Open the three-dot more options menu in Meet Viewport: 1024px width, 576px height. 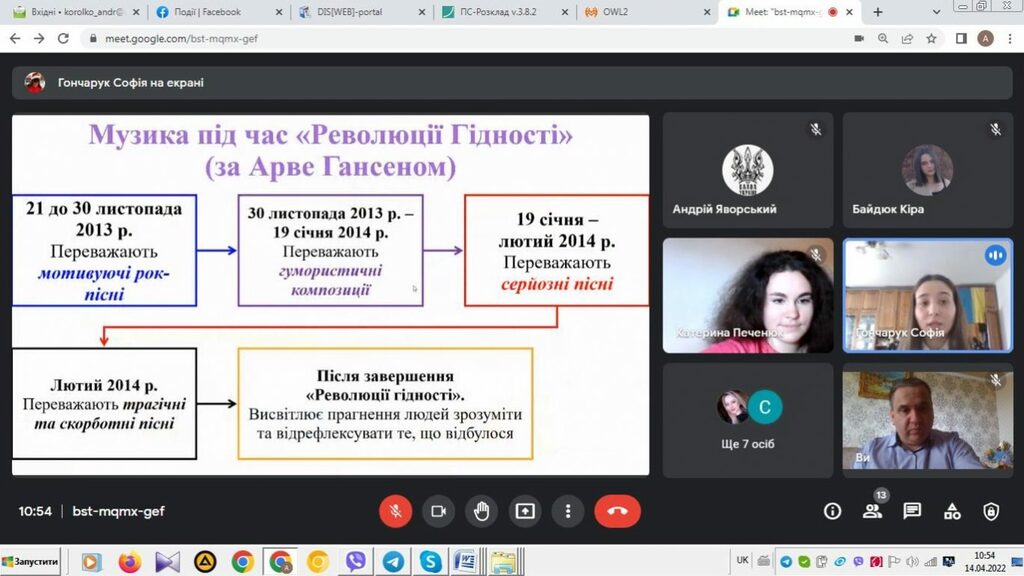pyautogui.click(x=568, y=511)
